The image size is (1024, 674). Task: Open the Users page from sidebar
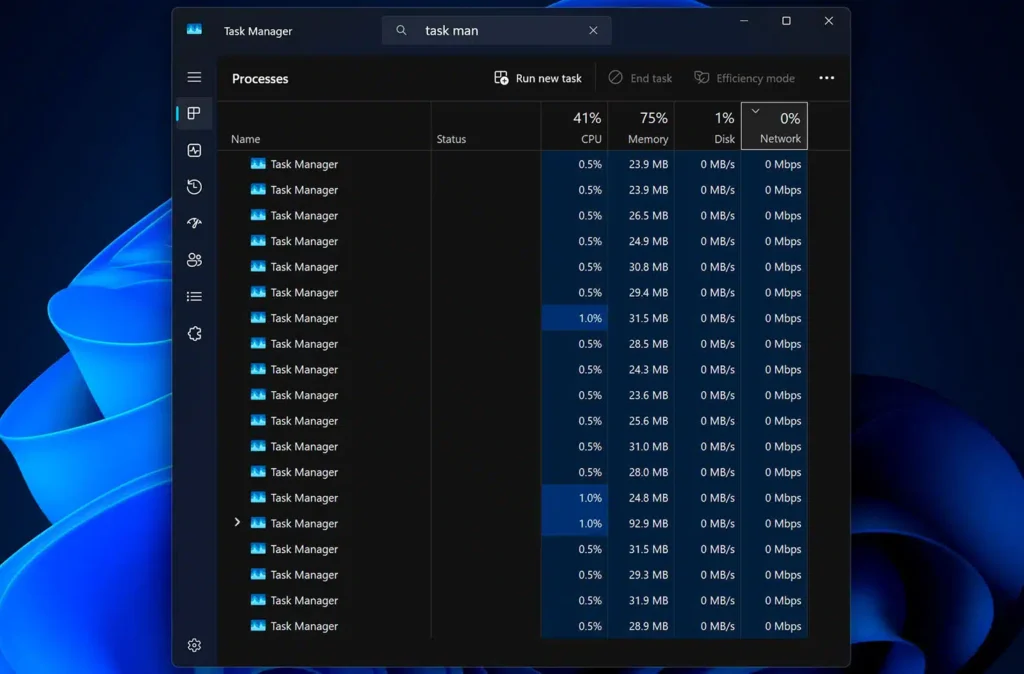(194, 260)
